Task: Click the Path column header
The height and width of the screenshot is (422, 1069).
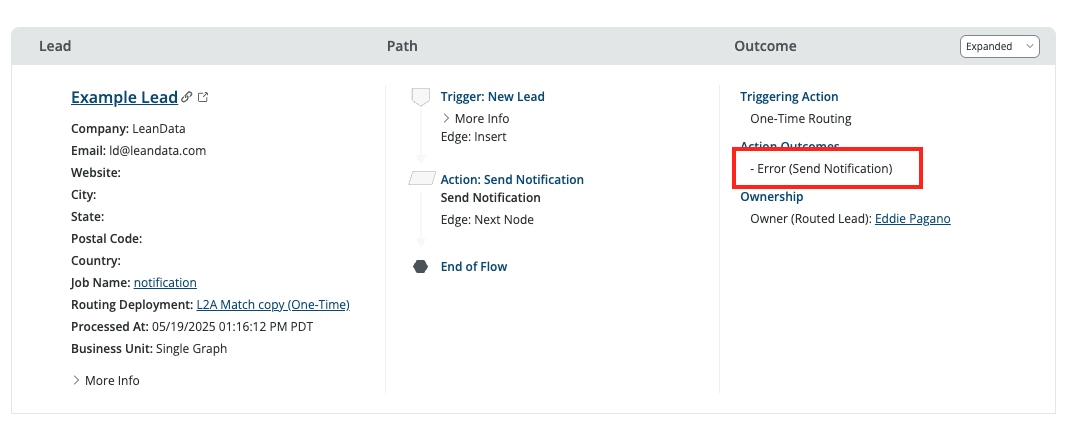Action: (402, 46)
